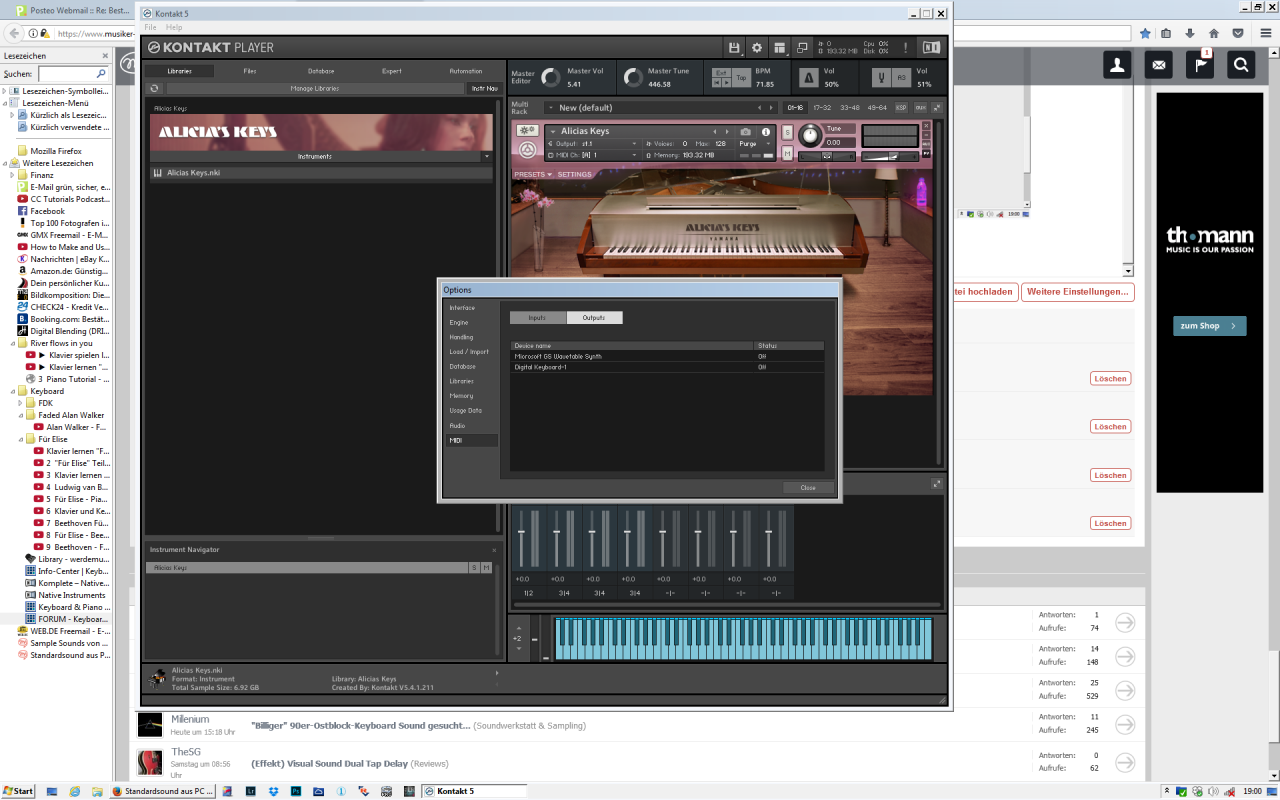1280x800 pixels.
Task: Click the Master Tune knob
Action: click(632, 77)
